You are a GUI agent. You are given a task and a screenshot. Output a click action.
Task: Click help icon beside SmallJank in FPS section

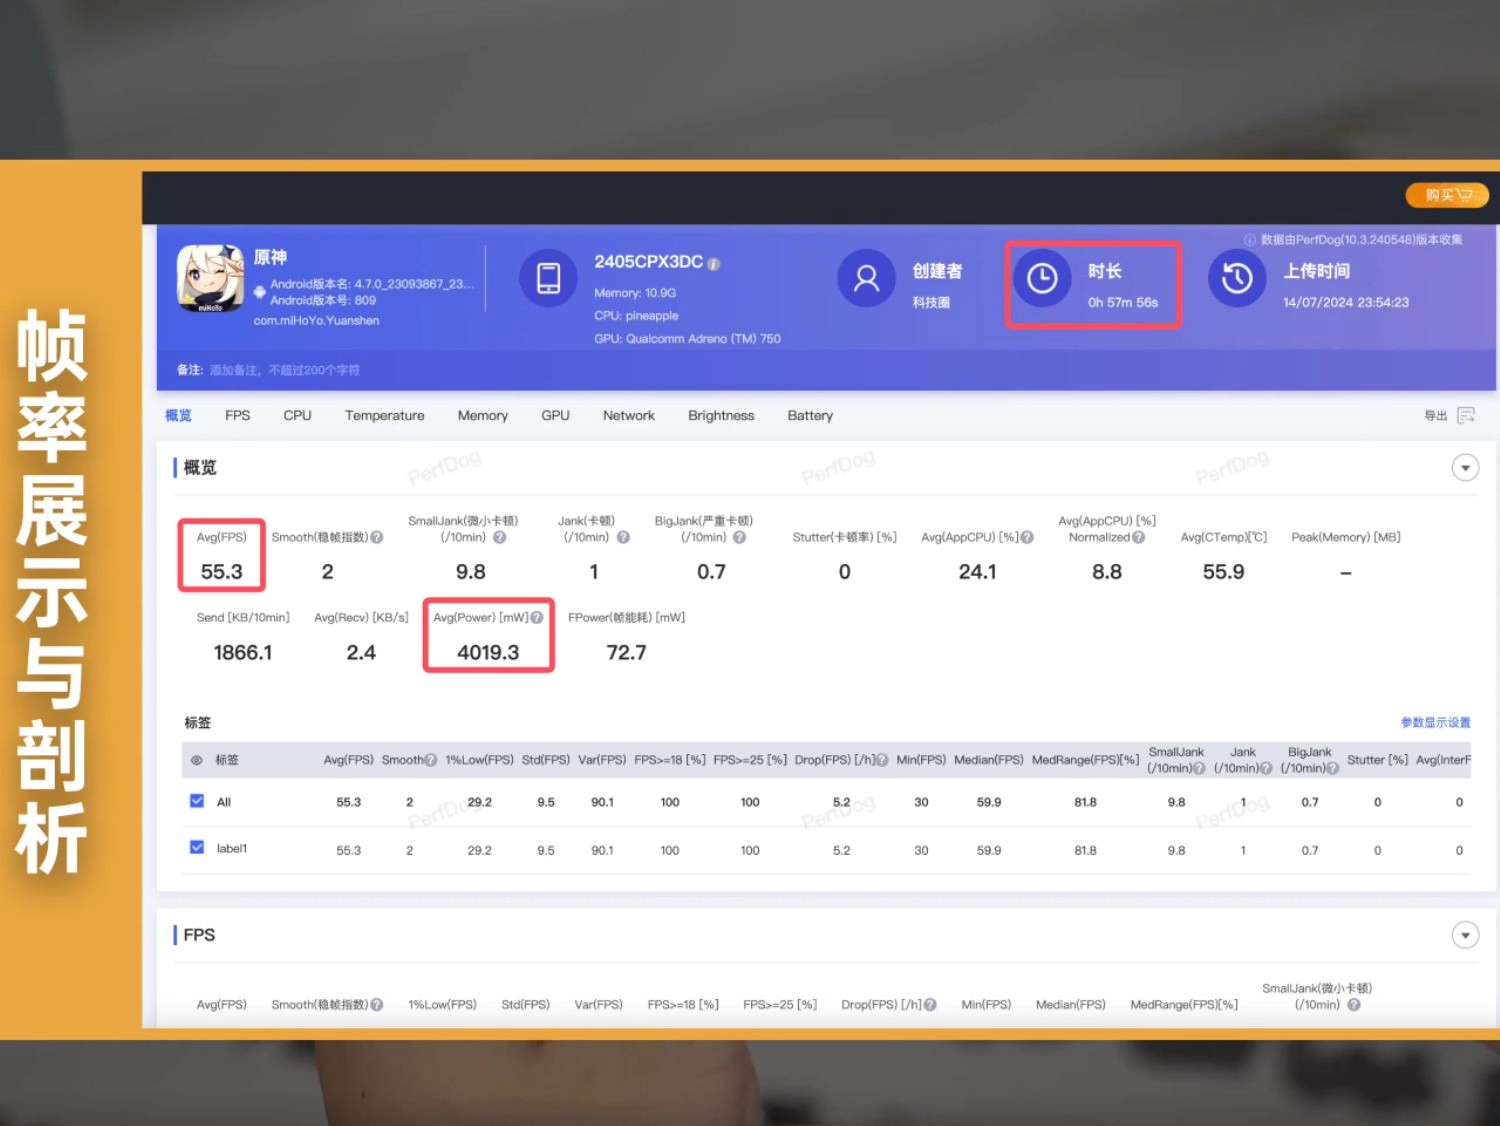click(1354, 1004)
